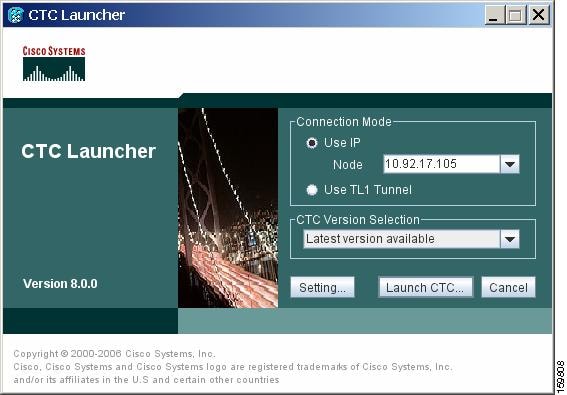Cancel the CTC Launcher dialog
This screenshot has width=567, height=395.
(x=508, y=288)
